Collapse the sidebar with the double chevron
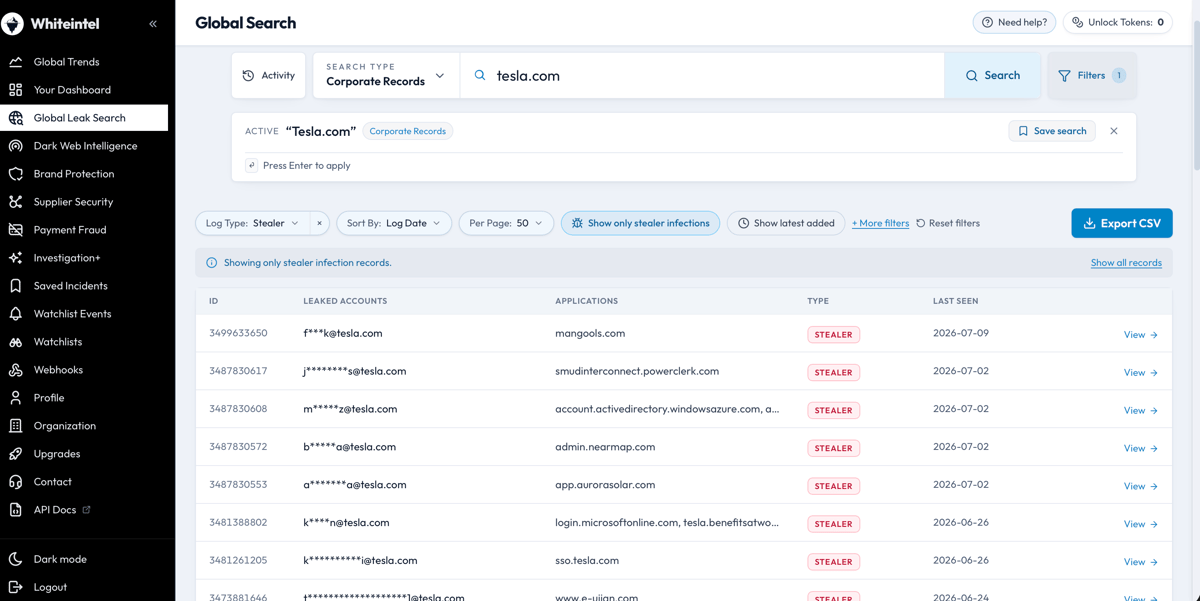Viewport: 1200px width, 601px height. pos(153,23)
